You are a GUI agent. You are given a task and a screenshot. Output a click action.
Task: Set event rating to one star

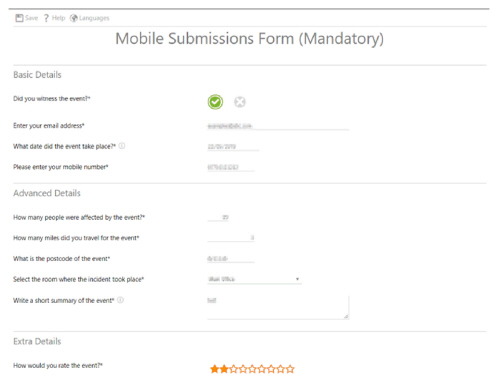point(215,369)
